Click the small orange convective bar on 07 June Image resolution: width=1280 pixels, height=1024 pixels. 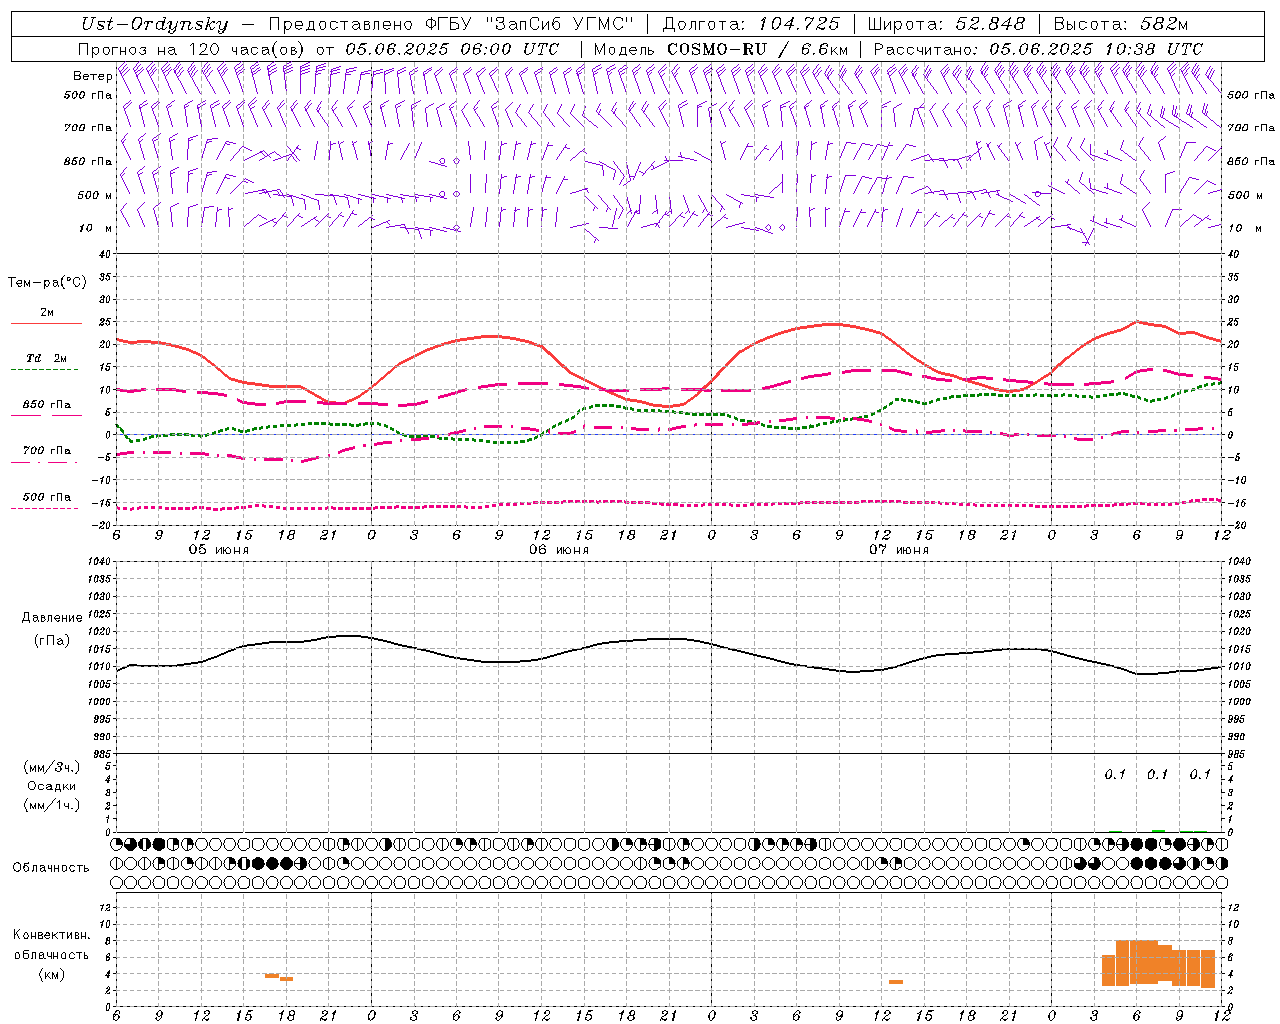[896, 982]
